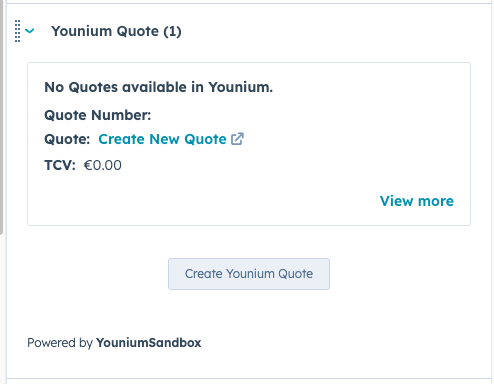Open the Create New Quote link

(162, 139)
